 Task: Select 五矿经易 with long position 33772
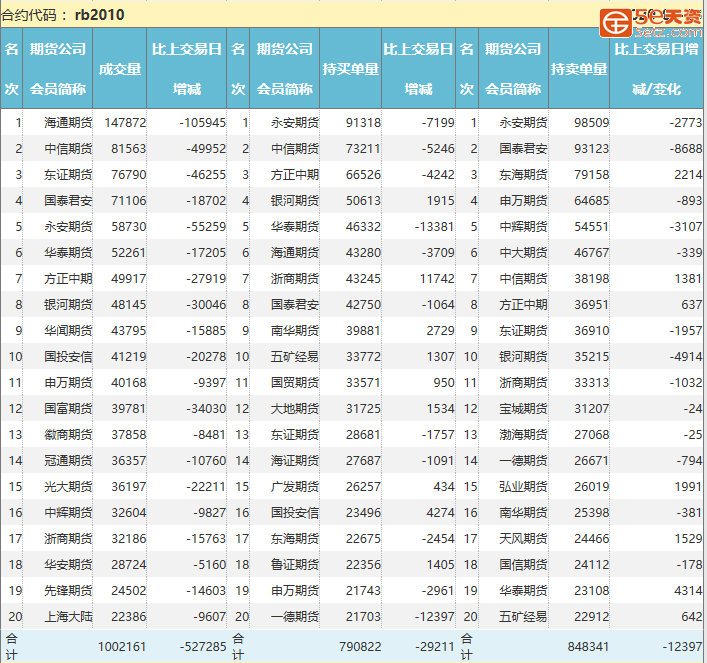point(295,357)
